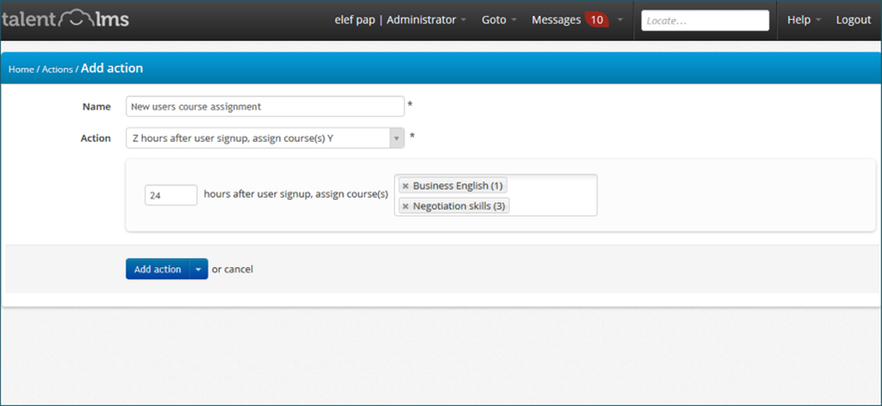Click the hours input showing 24
The height and width of the screenshot is (406, 882).
point(171,195)
